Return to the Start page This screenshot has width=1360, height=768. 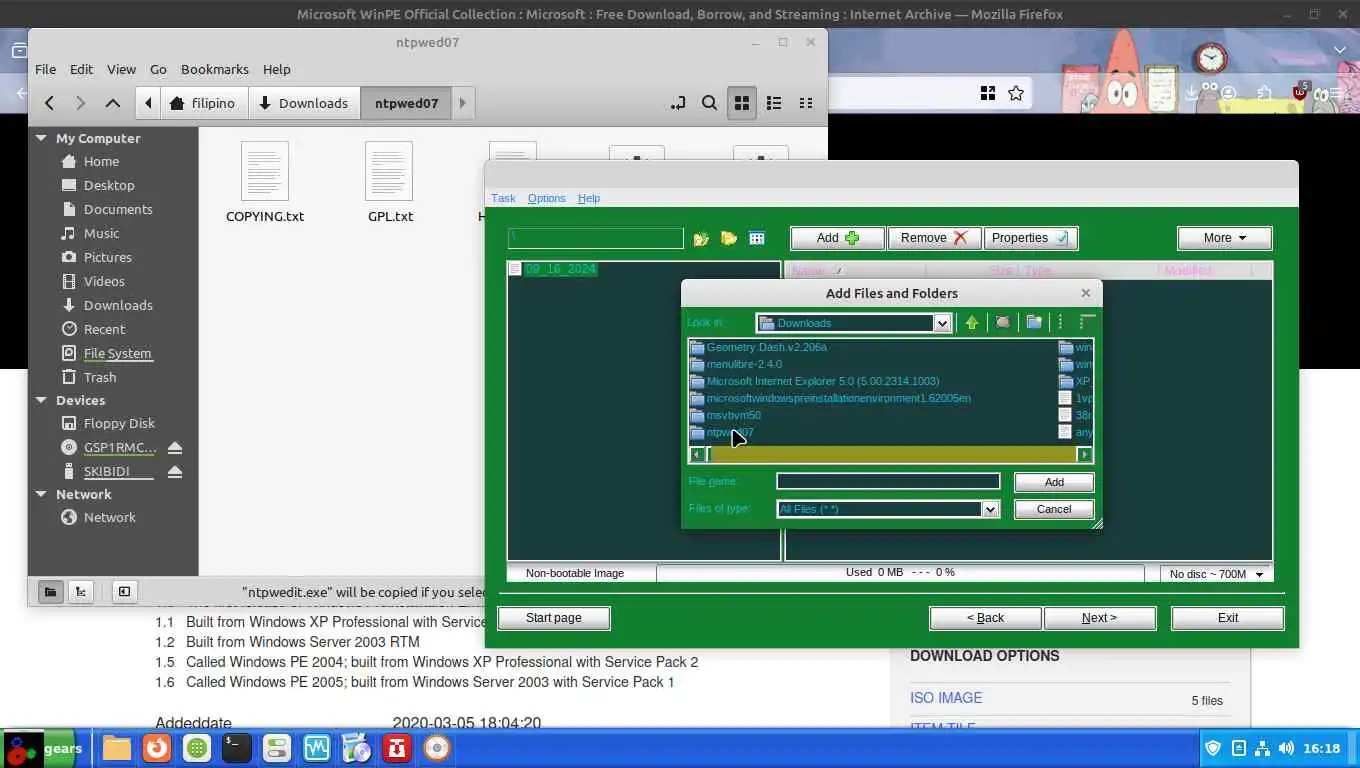click(553, 618)
